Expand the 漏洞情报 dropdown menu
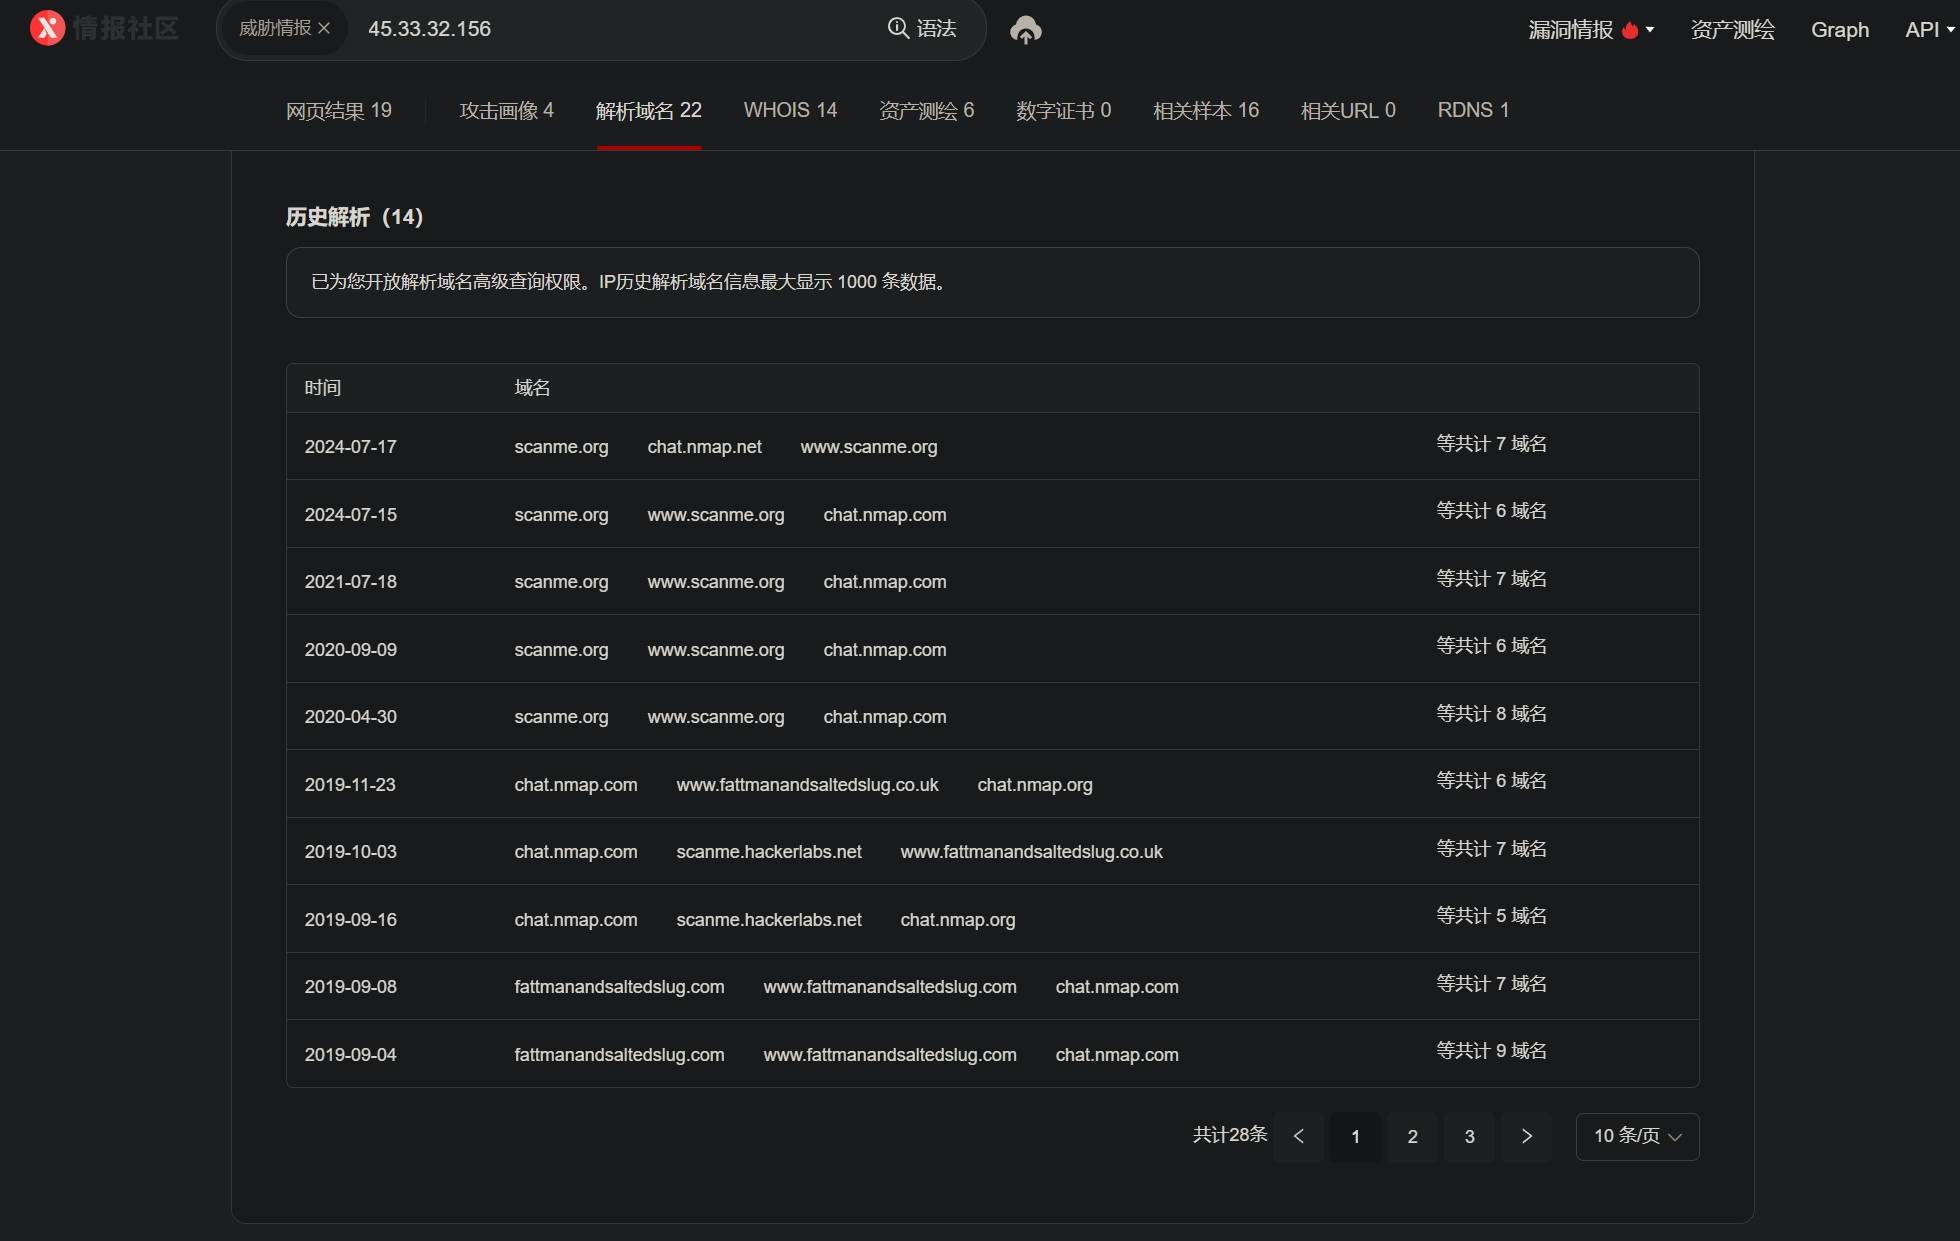 tap(1650, 30)
